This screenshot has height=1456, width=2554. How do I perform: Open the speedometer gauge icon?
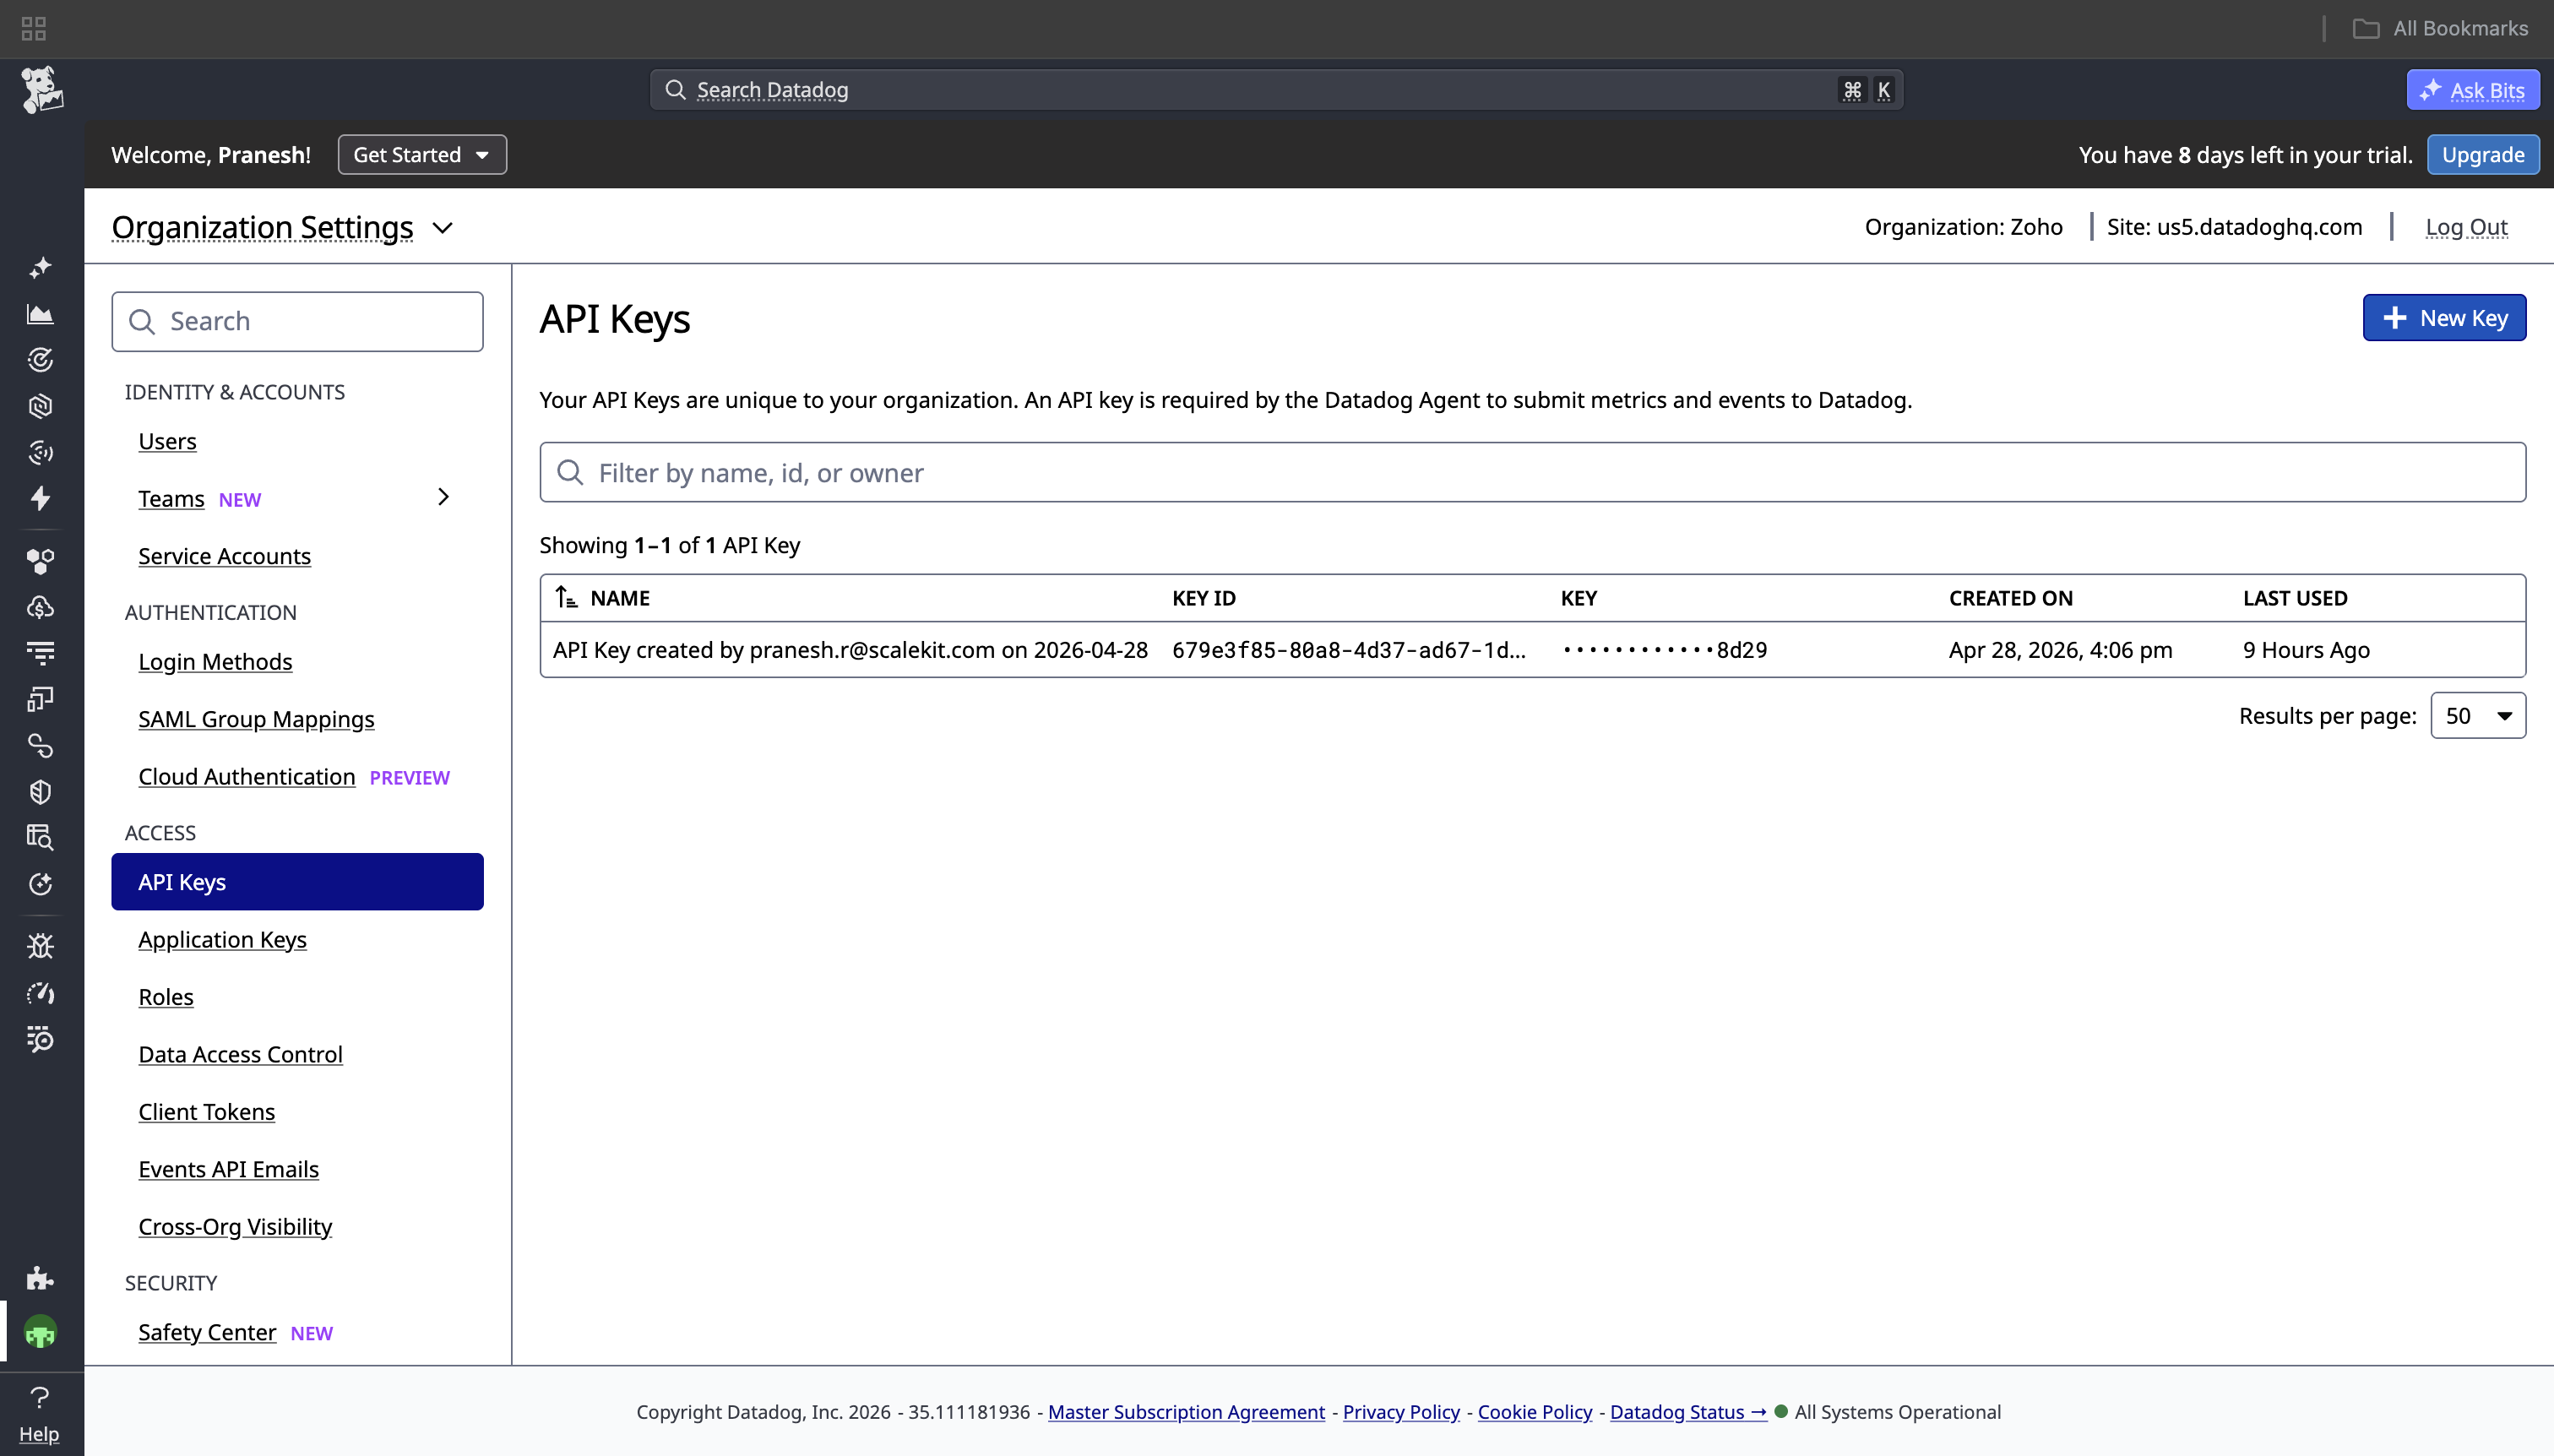pyautogui.click(x=40, y=993)
